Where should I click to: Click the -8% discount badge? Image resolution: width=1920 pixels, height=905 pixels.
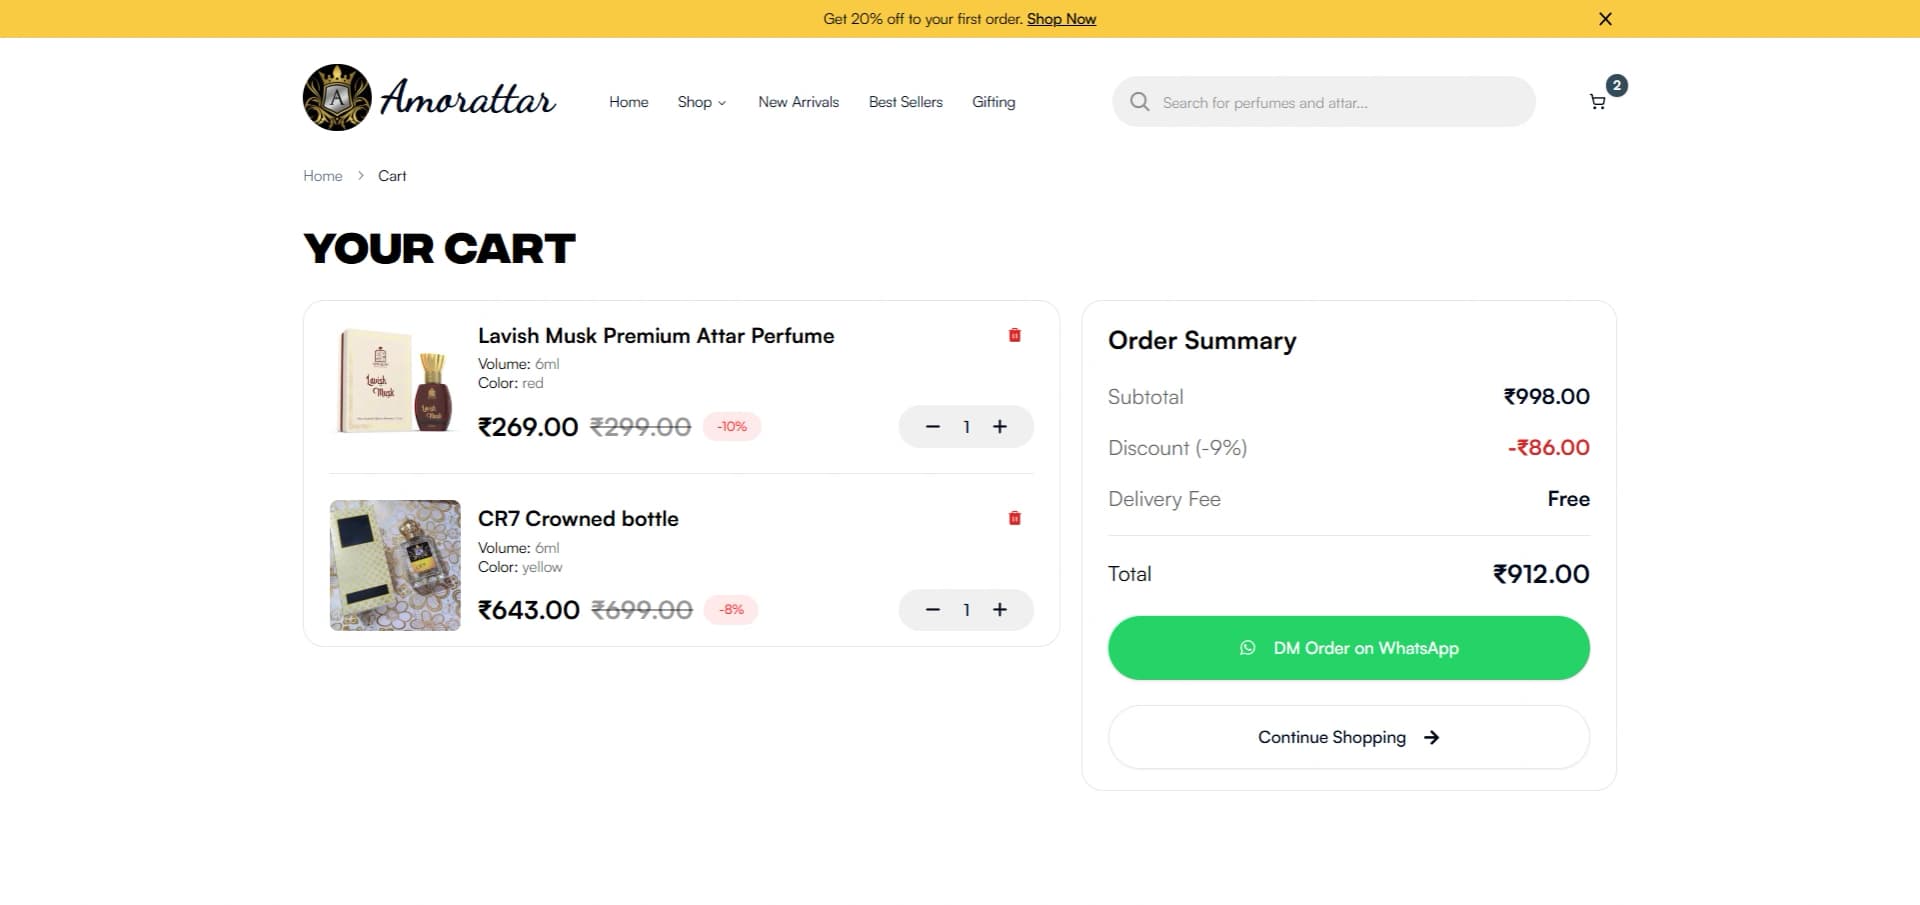pos(732,610)
